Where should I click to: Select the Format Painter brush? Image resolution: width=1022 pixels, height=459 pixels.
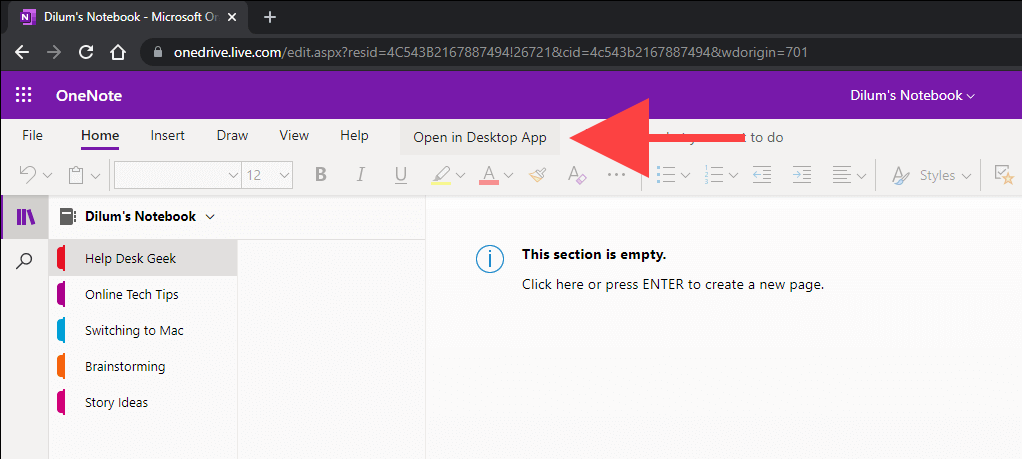(537, 175)
